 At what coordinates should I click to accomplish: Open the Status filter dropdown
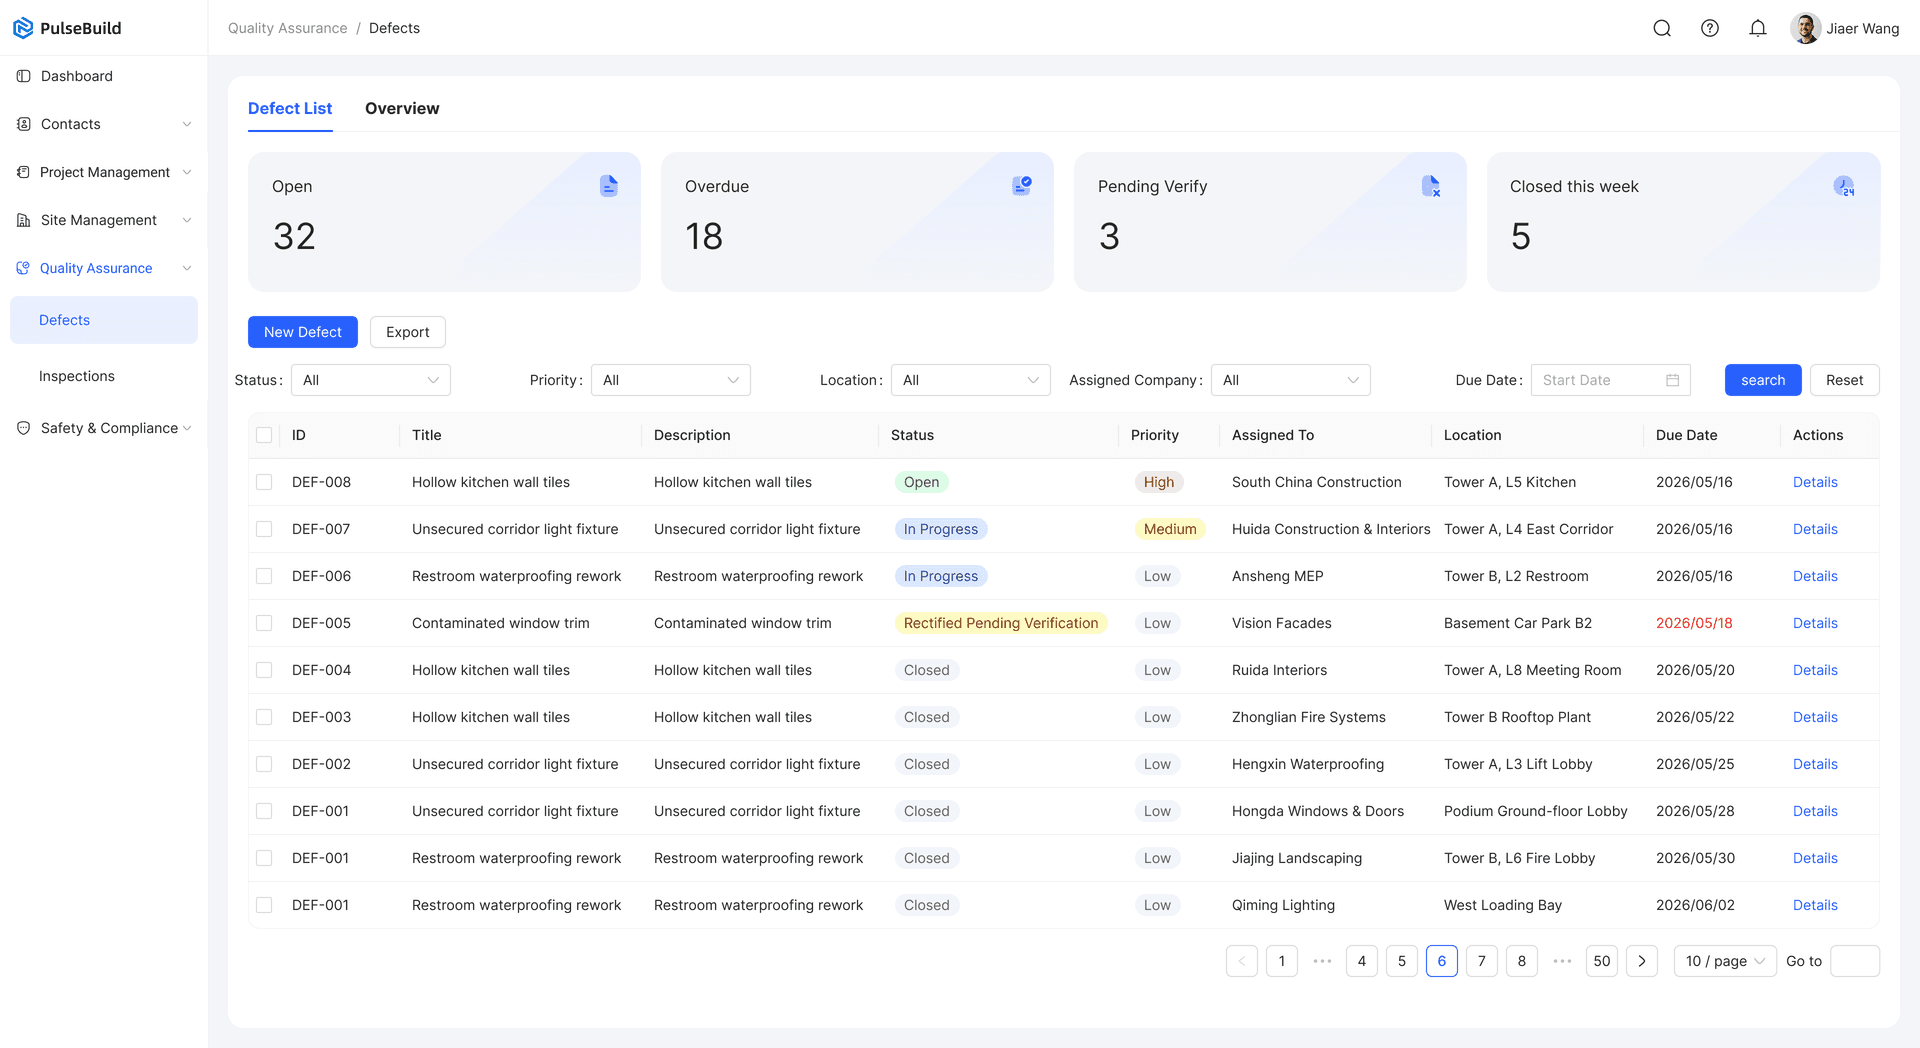pyautogui.click(x=371, y=380)
